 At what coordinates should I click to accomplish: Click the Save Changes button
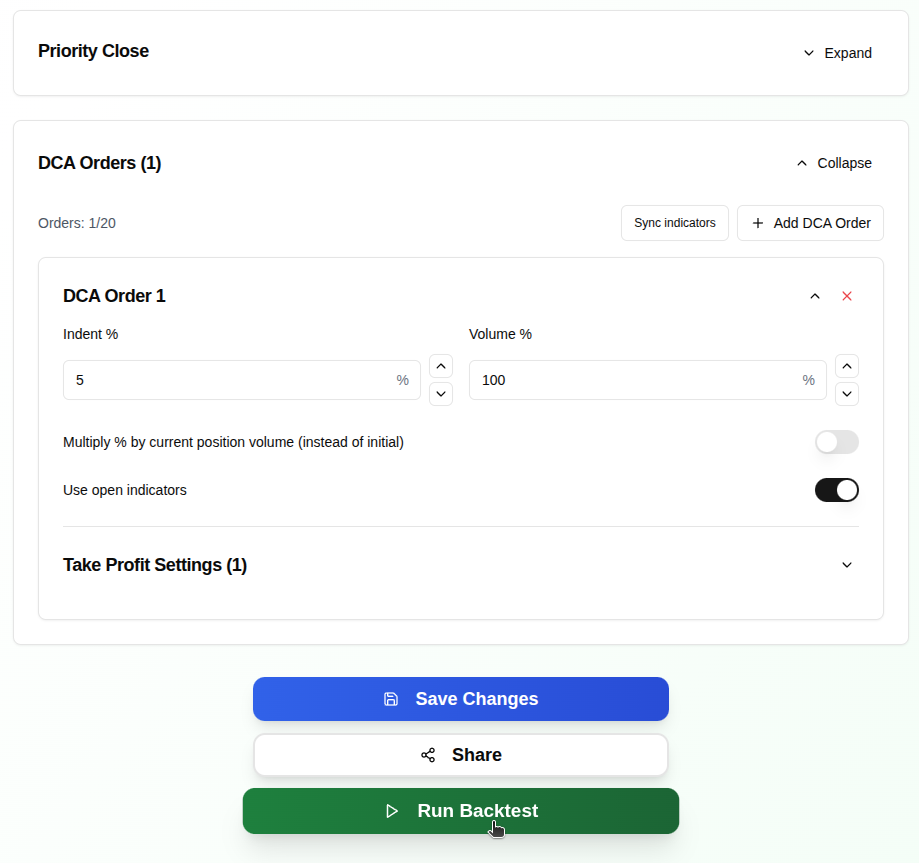pos(460,699)
